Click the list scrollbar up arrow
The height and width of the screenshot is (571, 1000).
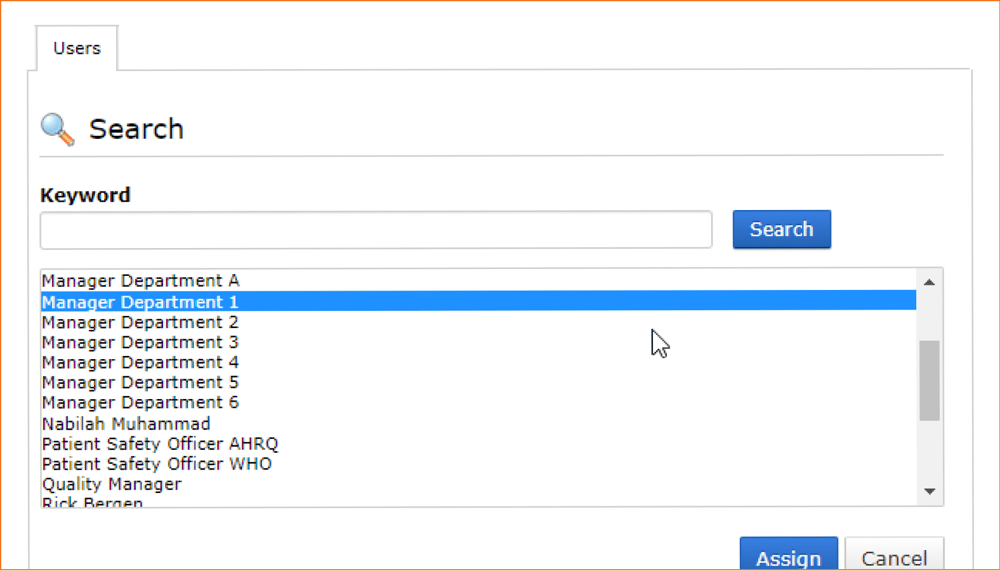coord(929,282)
